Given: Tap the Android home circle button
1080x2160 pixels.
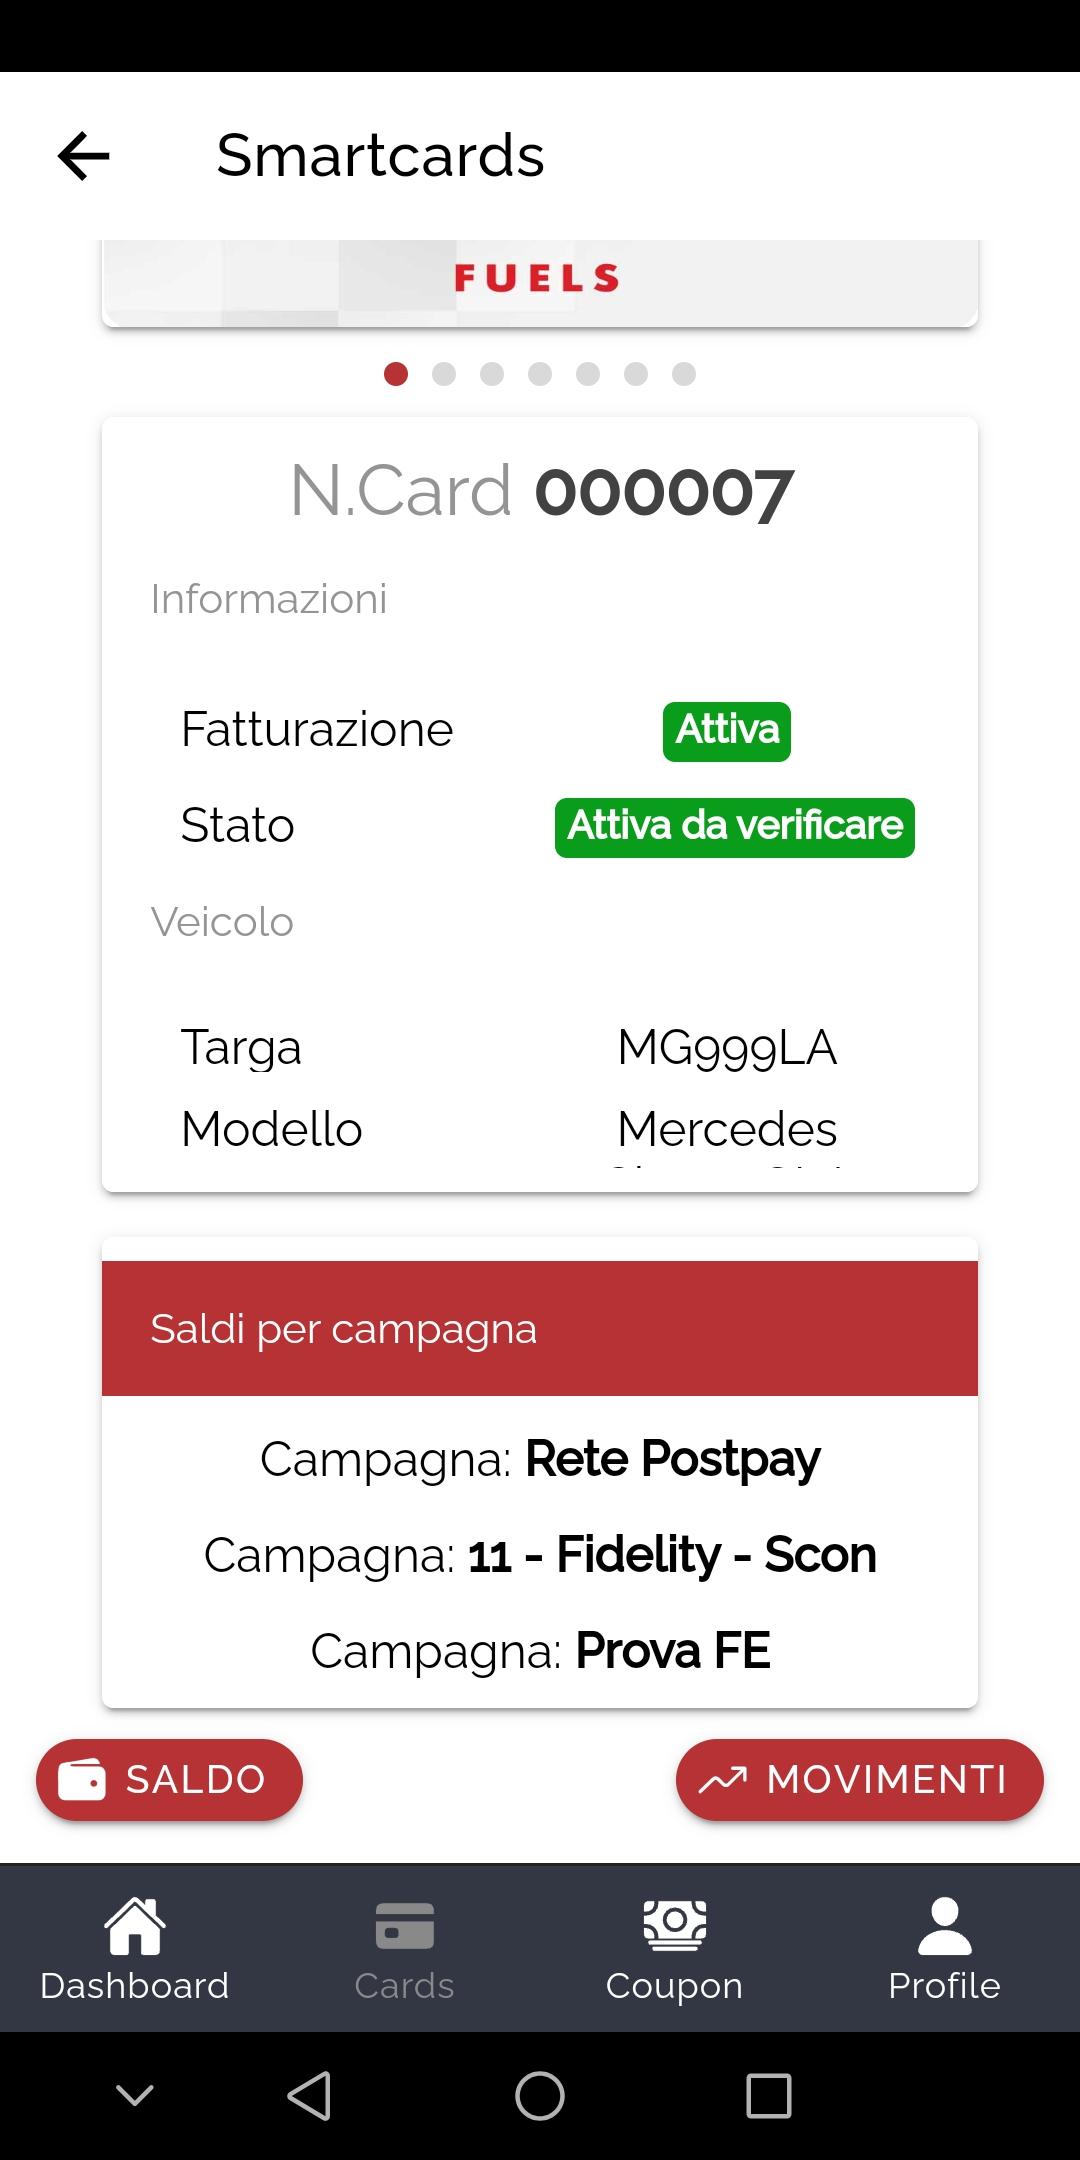Looking at the screenshot, I should (540, 2095).
